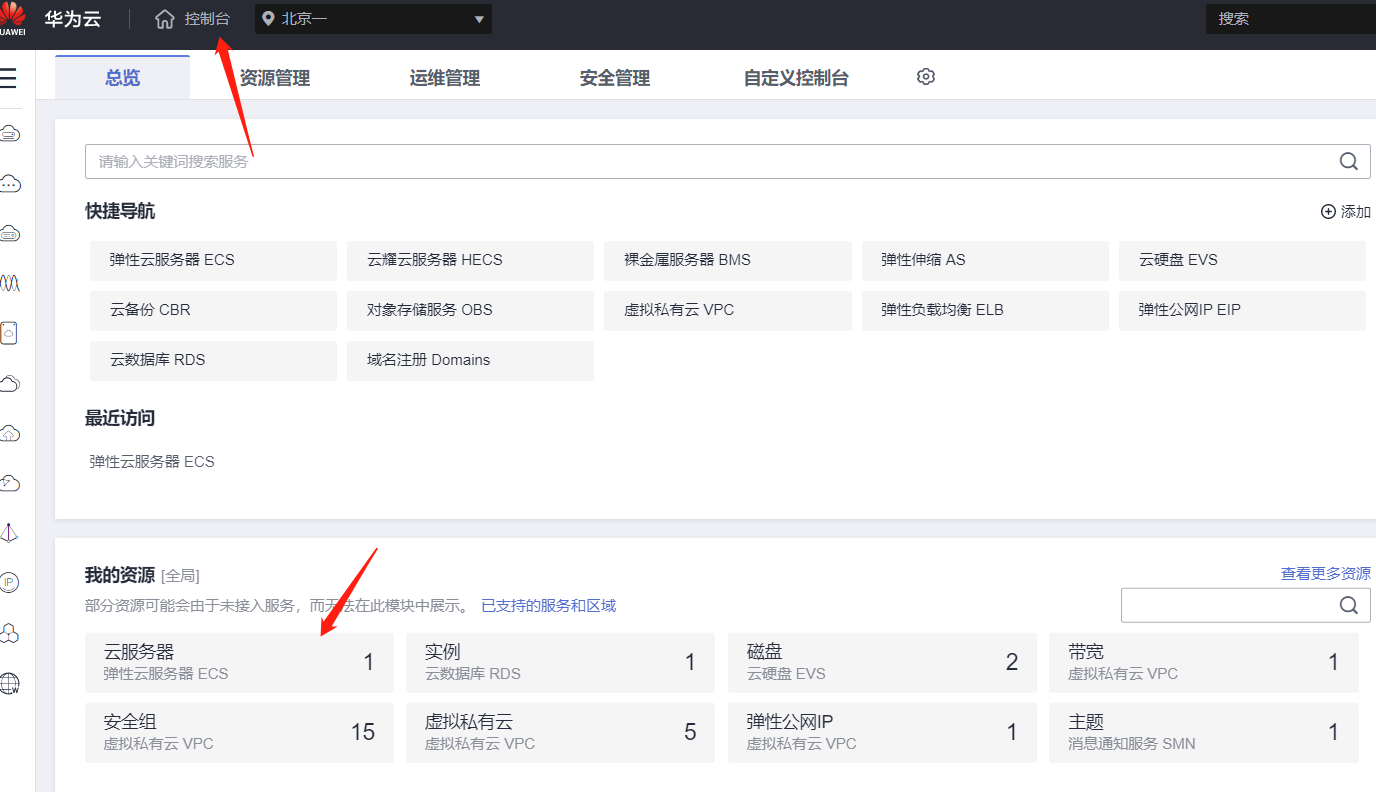Open 弹性云服务器 ECS under 最近访问

tap(152, 462)
